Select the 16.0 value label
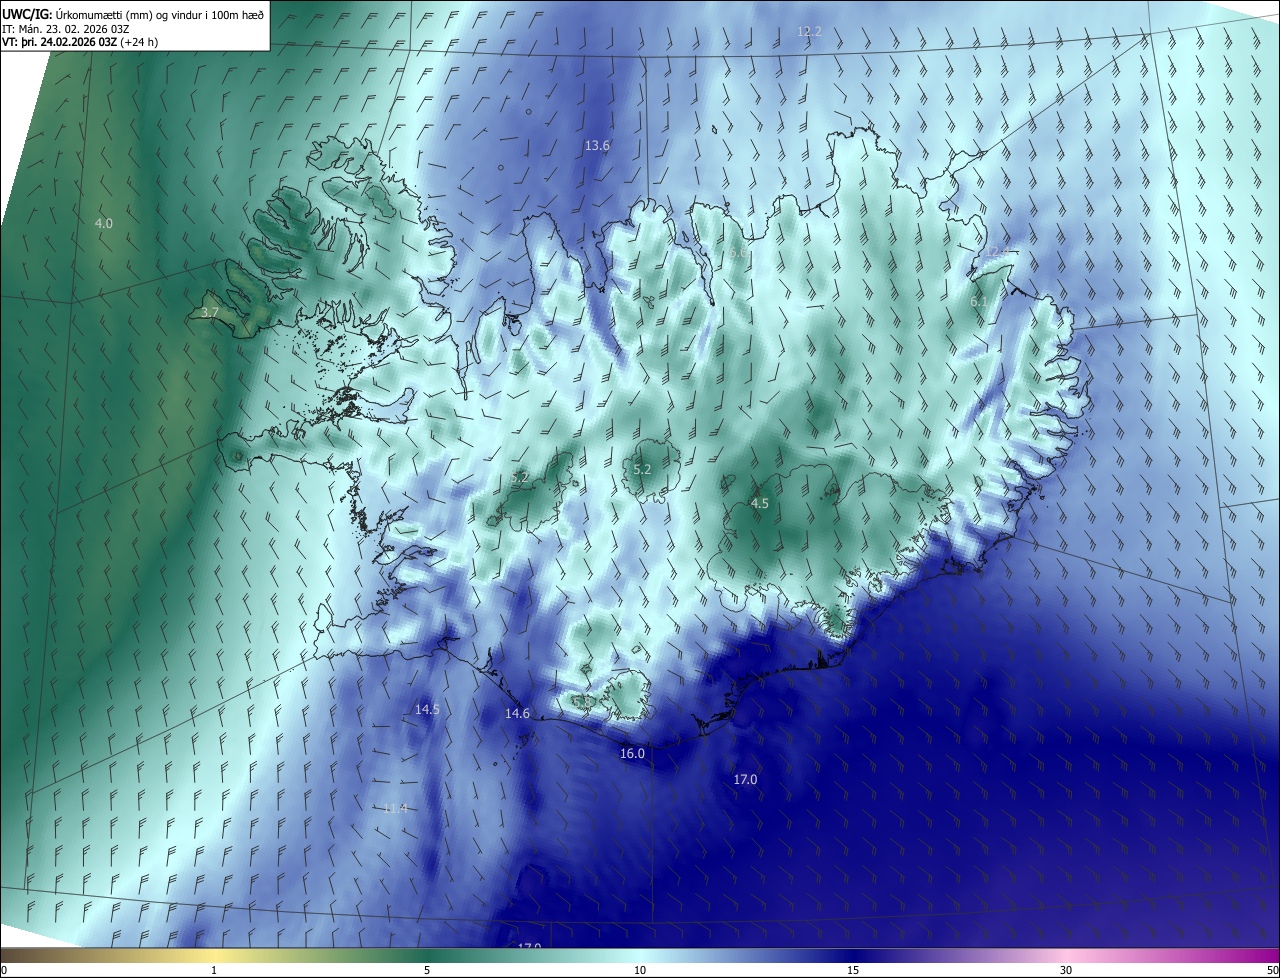The height and width of the screenshot is (978, 1280). (x=632, y=754)
